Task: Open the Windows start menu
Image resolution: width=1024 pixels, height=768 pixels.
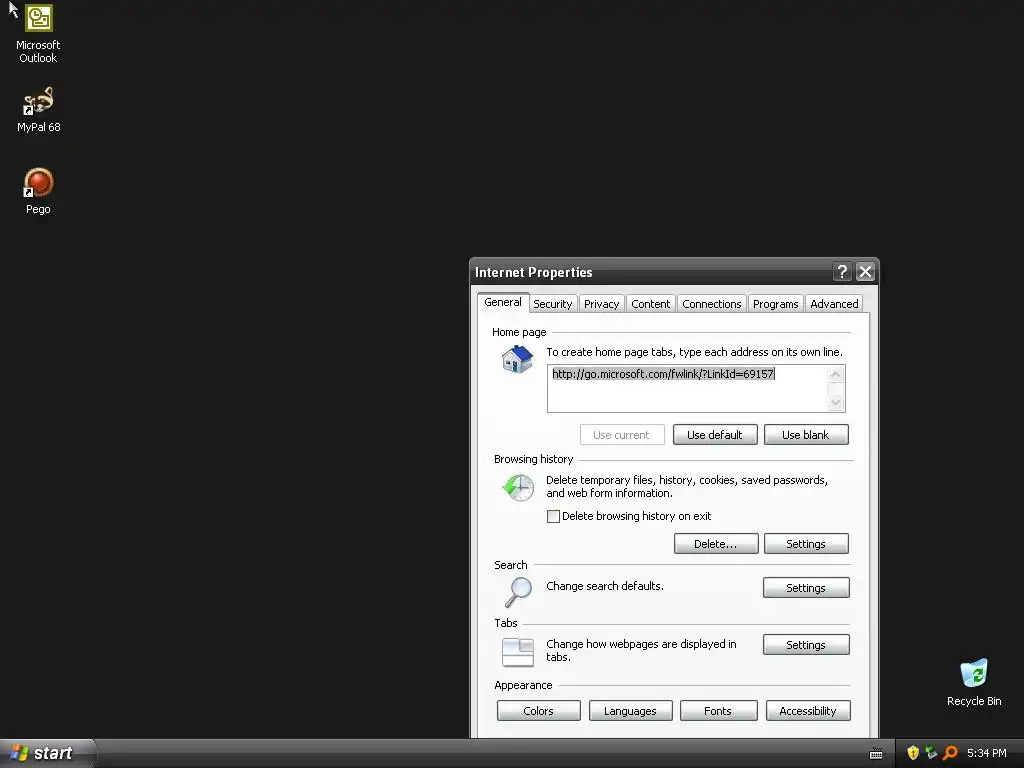Action: pyautogui.click(x=47, y=753)
